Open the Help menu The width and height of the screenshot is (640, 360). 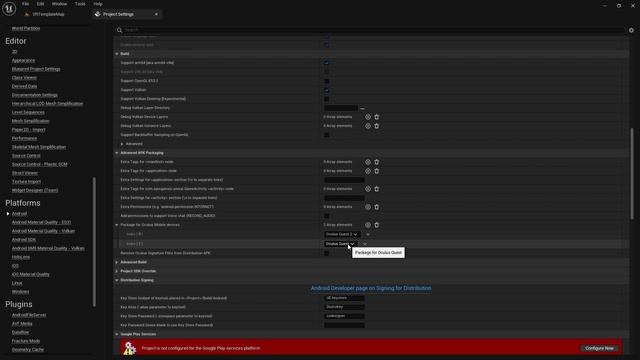tap(98, 4)
